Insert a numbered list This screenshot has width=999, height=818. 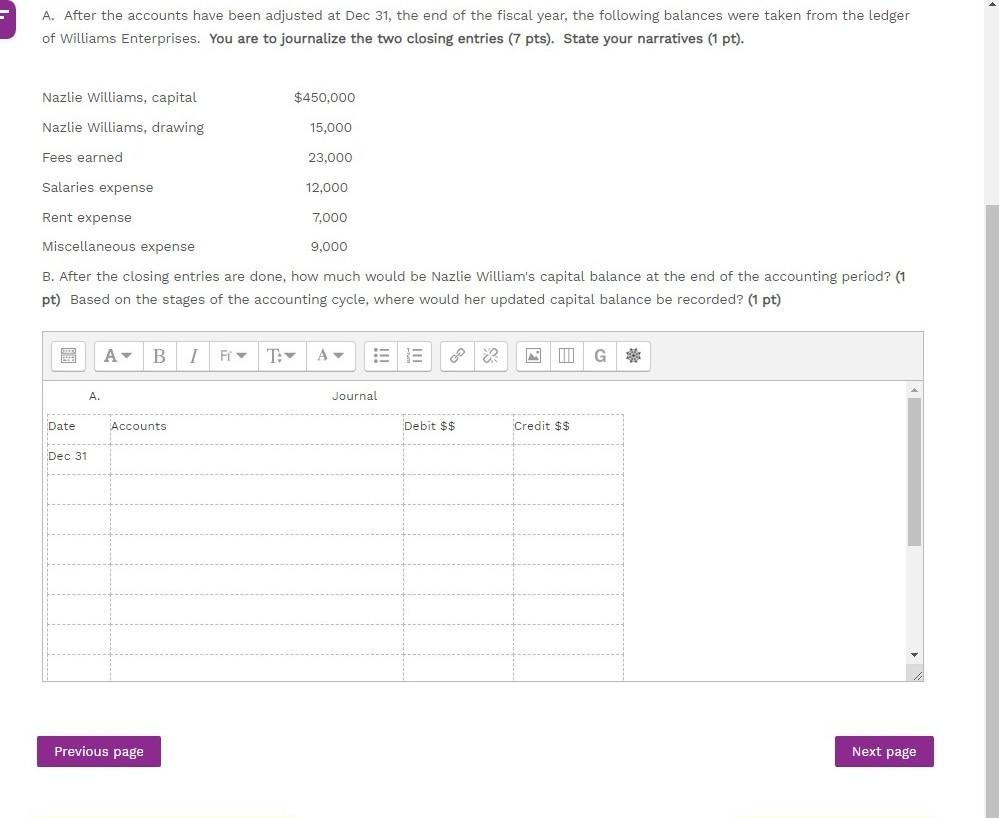click(x=413, y=355)
